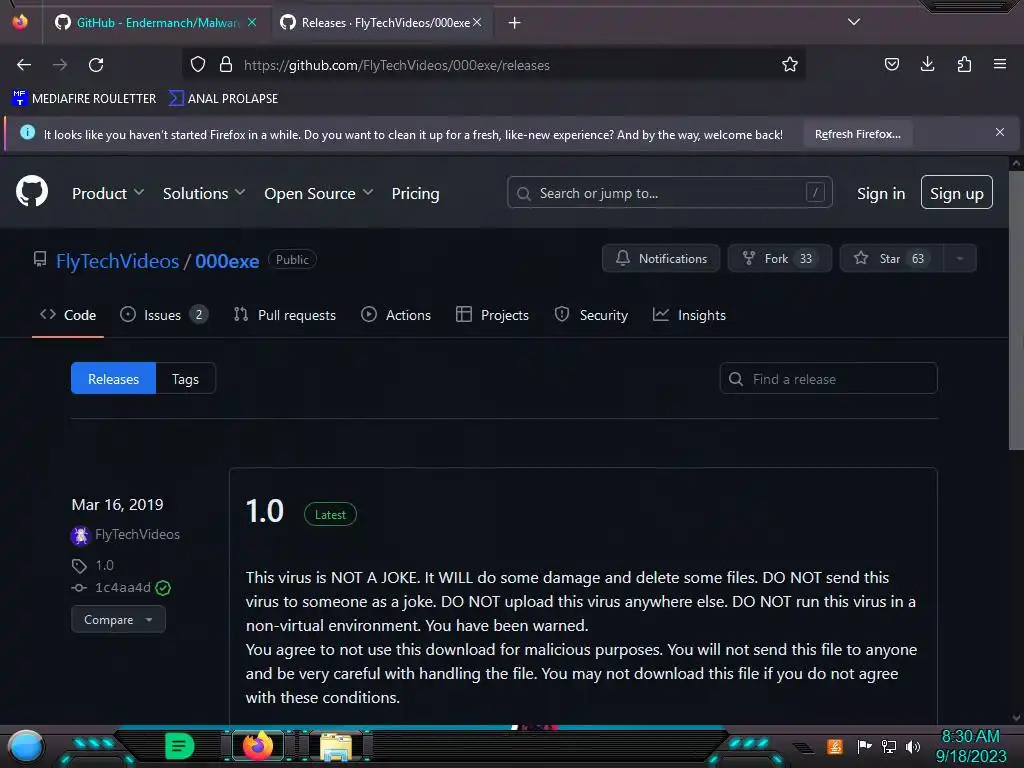Click the forward navigation arrow
This screenshot has height=768, width=1024.
tap(60, 65)
